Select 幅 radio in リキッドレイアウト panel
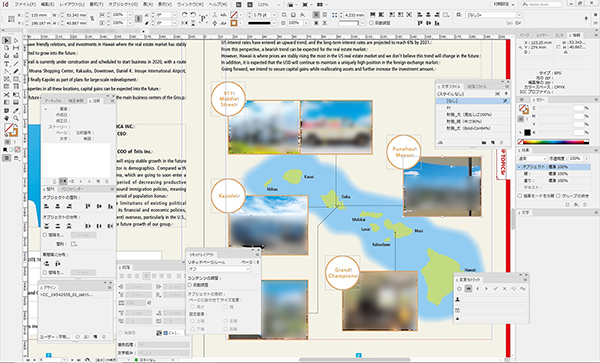The height and width of the screenshot is (363, 600). point(226,307)
